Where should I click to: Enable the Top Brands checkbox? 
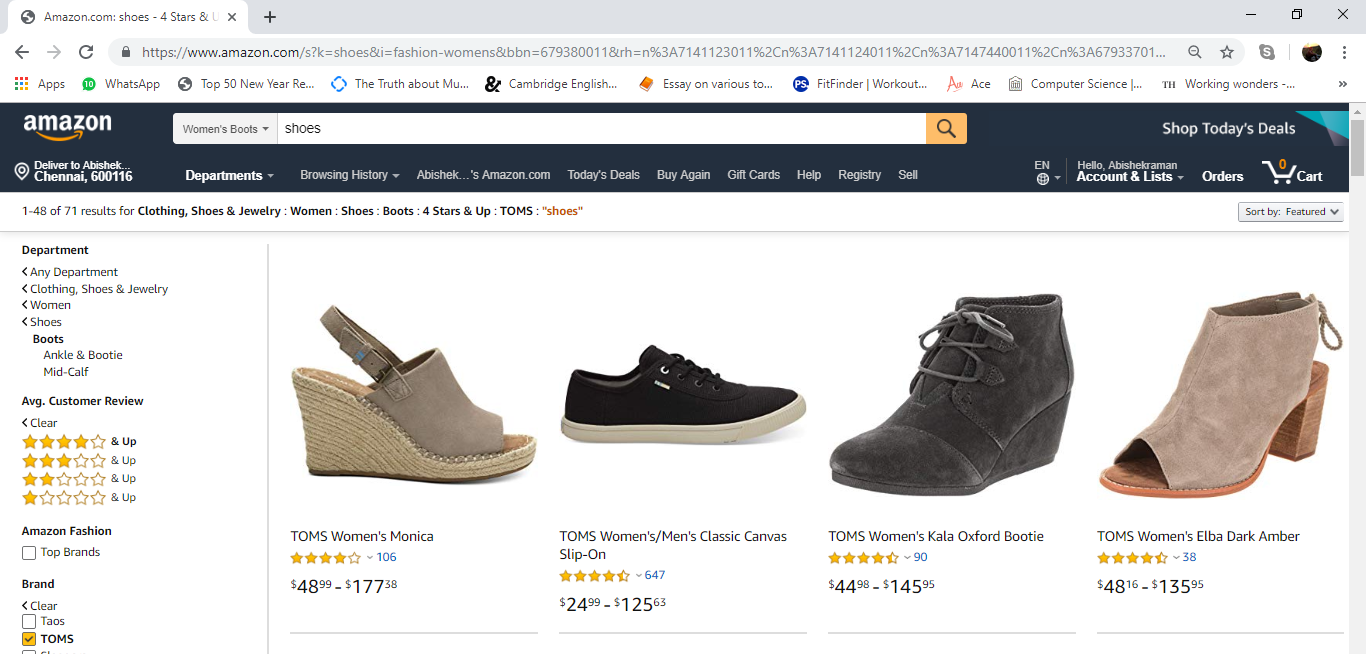(x=29, y=552)
